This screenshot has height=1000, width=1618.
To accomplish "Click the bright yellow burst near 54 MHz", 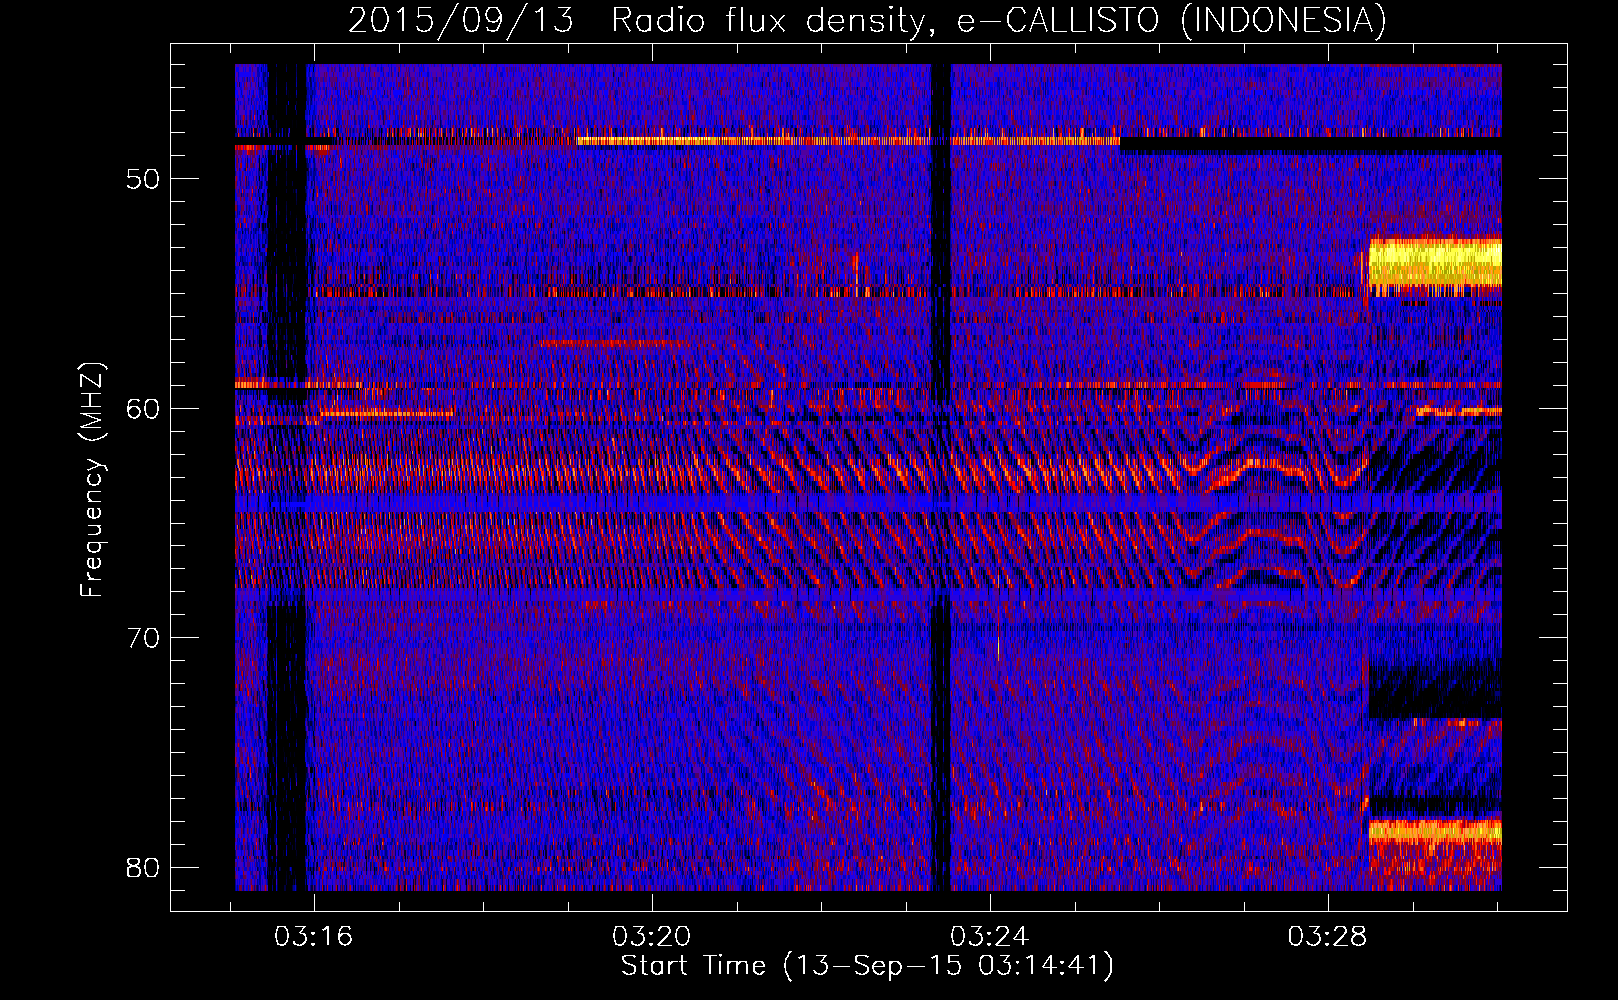I will pyautogui.click(x=1434, y=265).
